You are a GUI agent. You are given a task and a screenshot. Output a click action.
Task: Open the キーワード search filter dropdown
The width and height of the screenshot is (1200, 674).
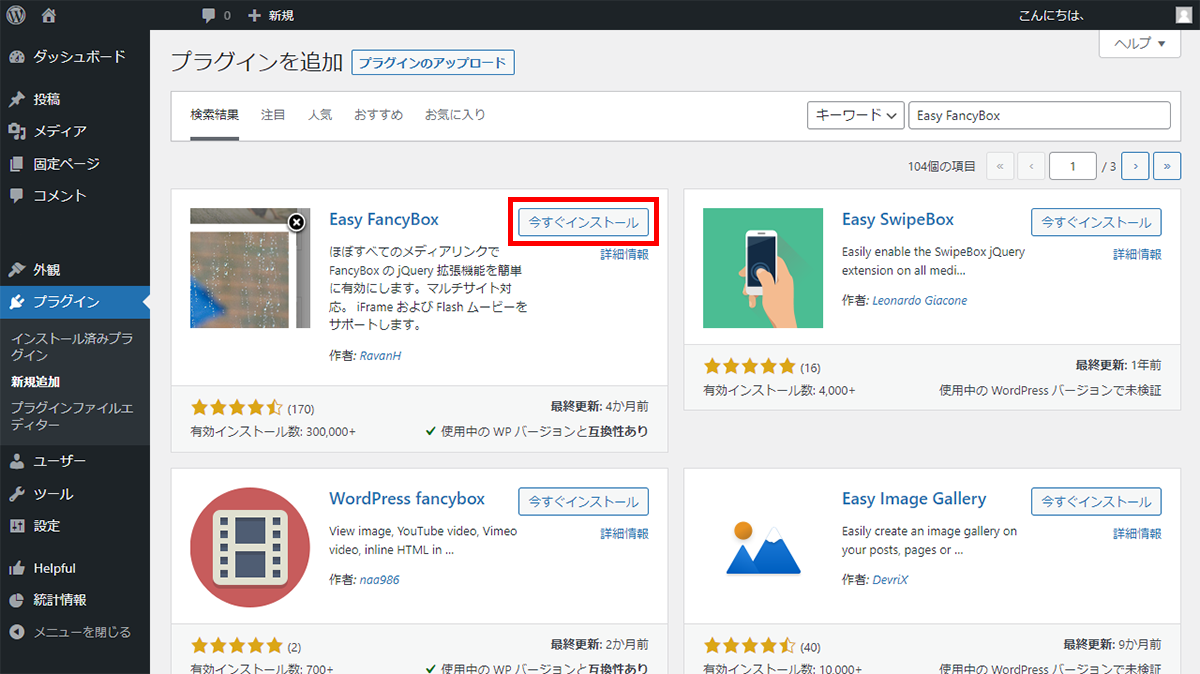(x=855, y=115)
